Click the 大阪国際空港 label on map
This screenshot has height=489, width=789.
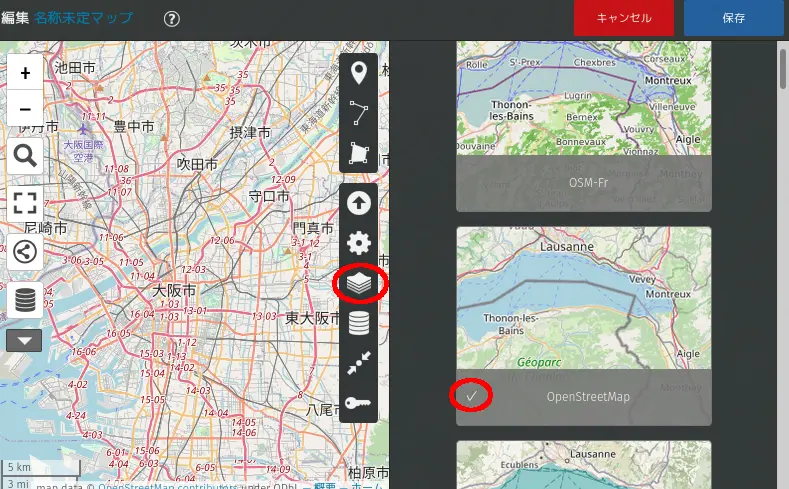click(83, 150)
